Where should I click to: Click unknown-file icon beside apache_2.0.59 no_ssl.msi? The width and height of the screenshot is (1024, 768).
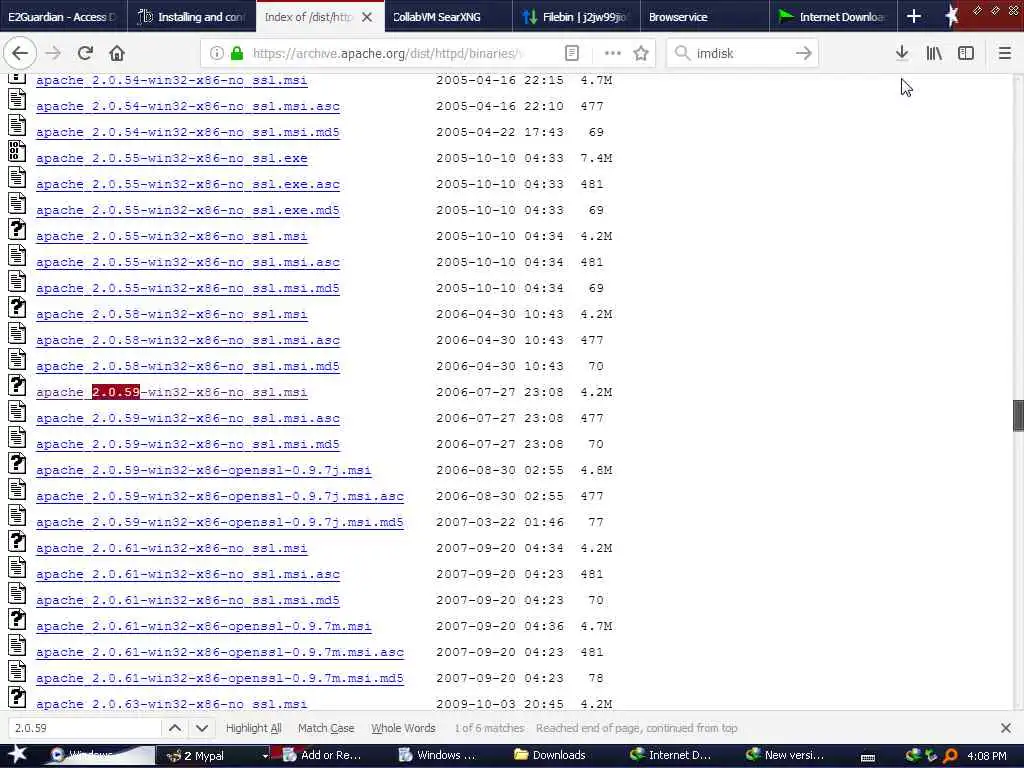point(17,385)
